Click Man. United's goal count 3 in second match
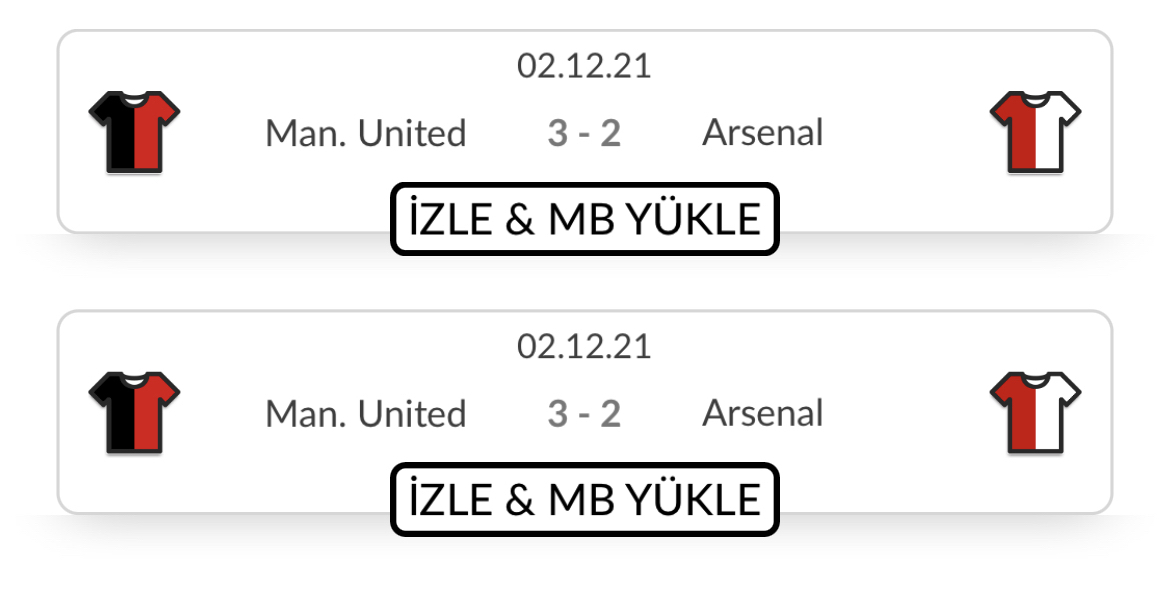The height and width of the screenshot is (600, 1170). point(557,414)
